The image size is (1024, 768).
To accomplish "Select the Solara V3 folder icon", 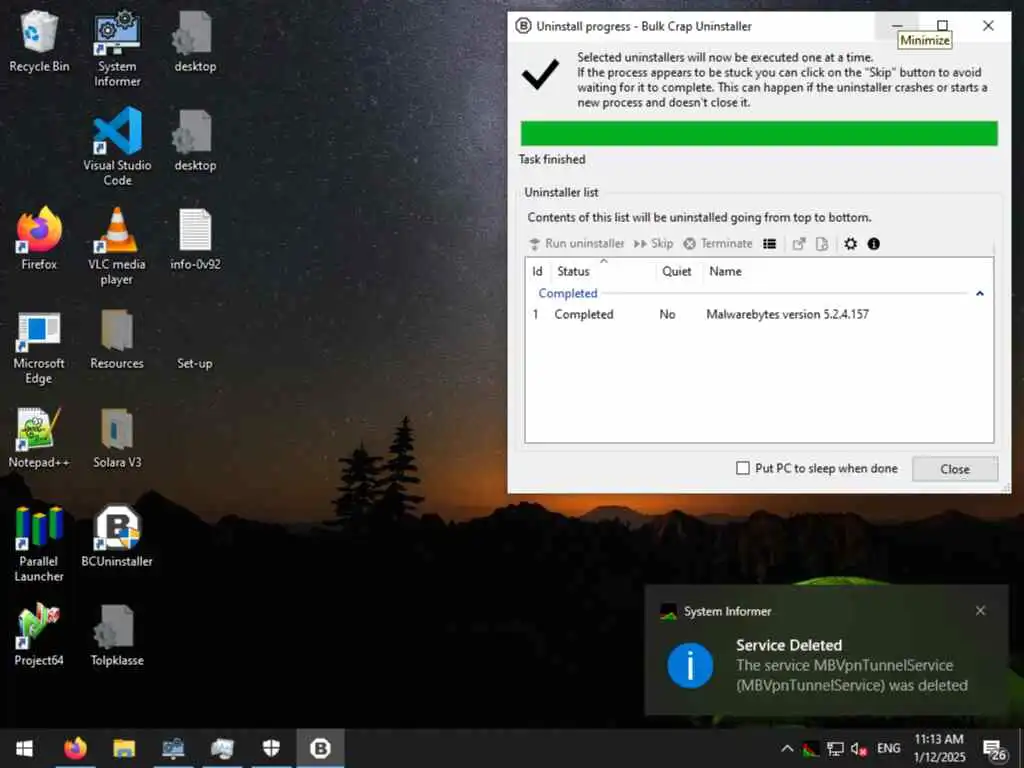I will [117, 437].
